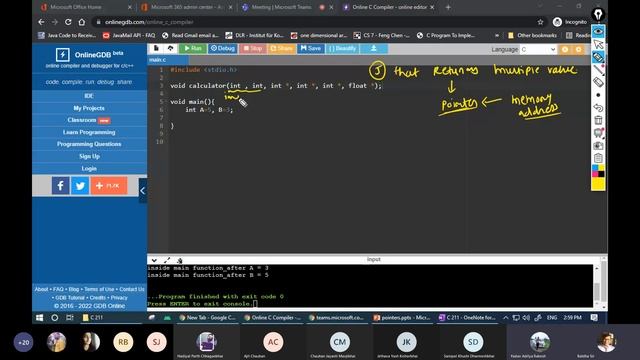Open C 211 OneNote from taskbar
The width and height of the screenshot is (640, 360).
point(467,318)
